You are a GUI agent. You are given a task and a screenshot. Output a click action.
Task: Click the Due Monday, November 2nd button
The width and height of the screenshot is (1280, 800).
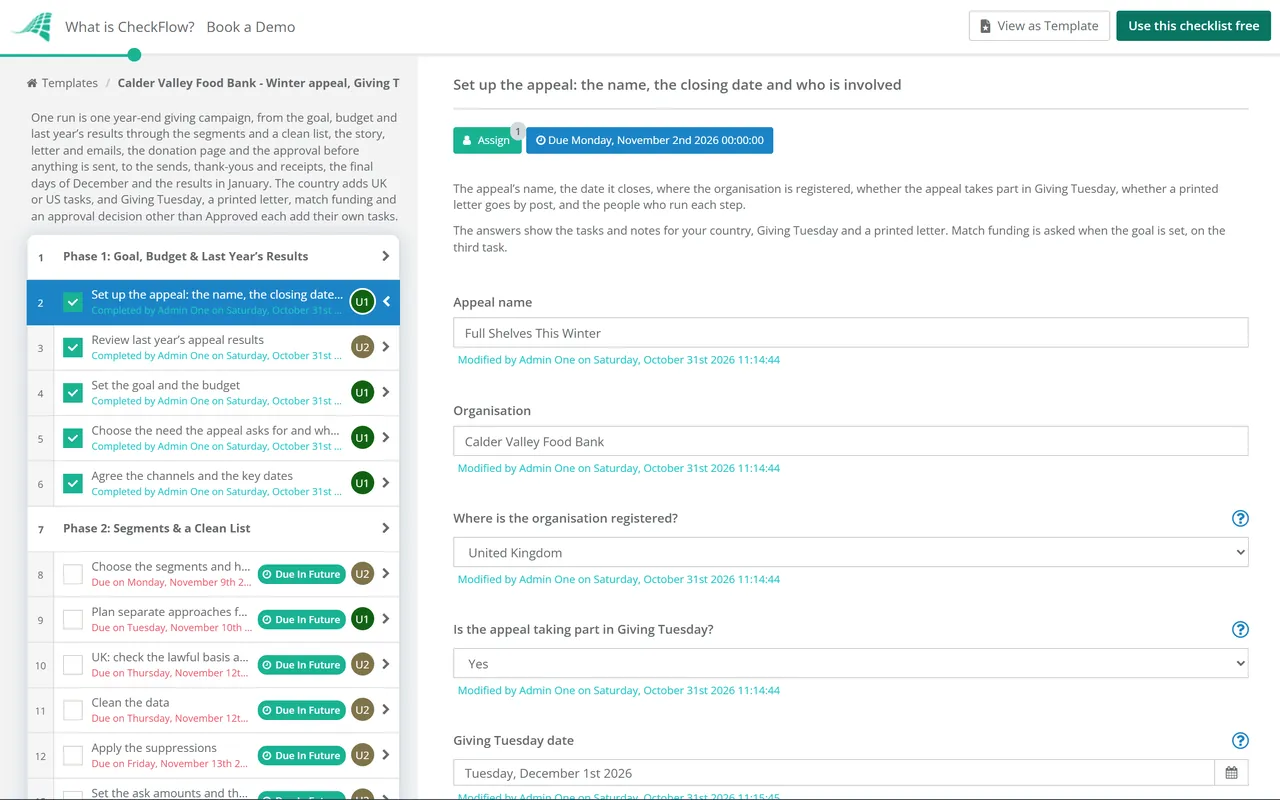point(650,140)
